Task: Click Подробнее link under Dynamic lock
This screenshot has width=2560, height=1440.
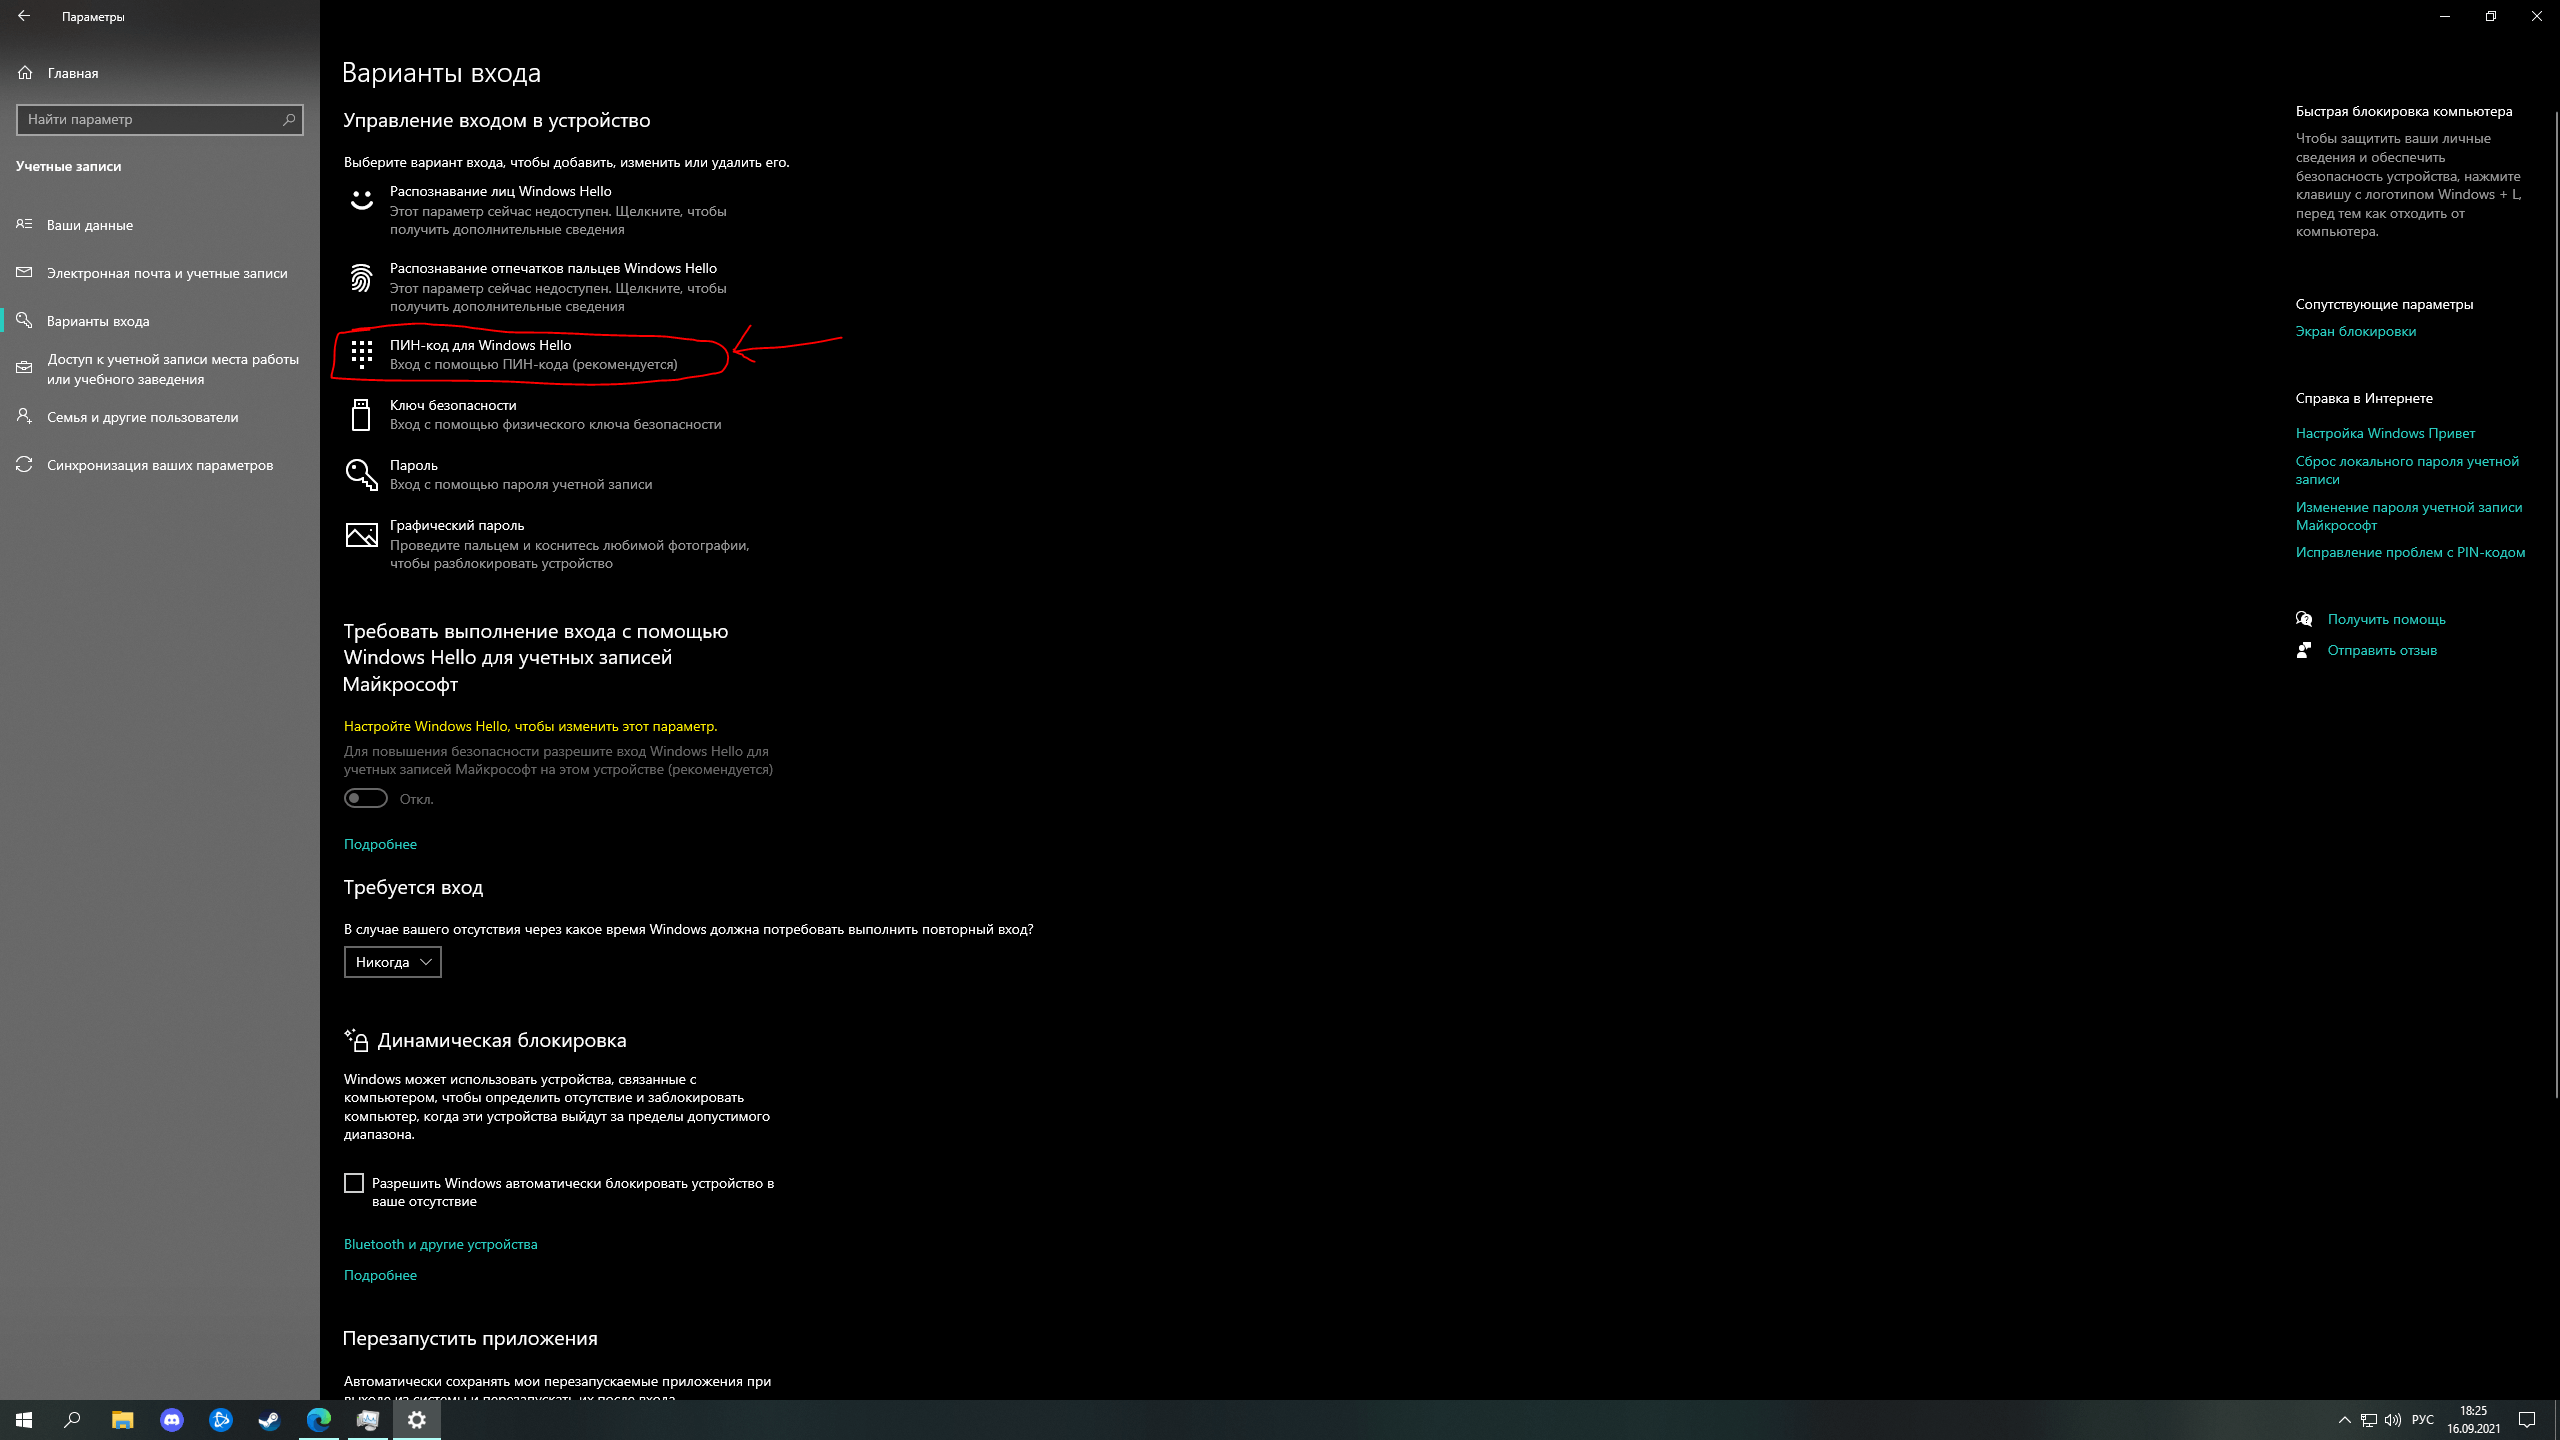Action: click(x=380, y=1275)
